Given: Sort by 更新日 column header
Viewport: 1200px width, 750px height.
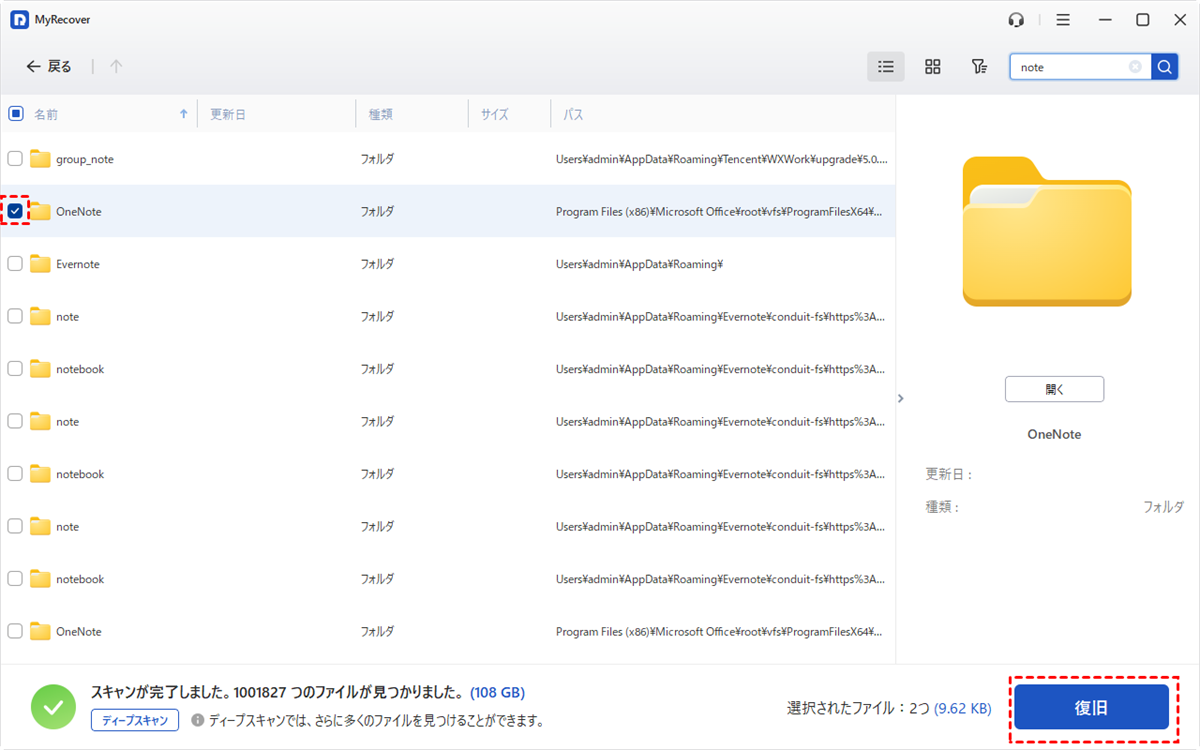Looking at the screenshot, I should coord(228,115).
